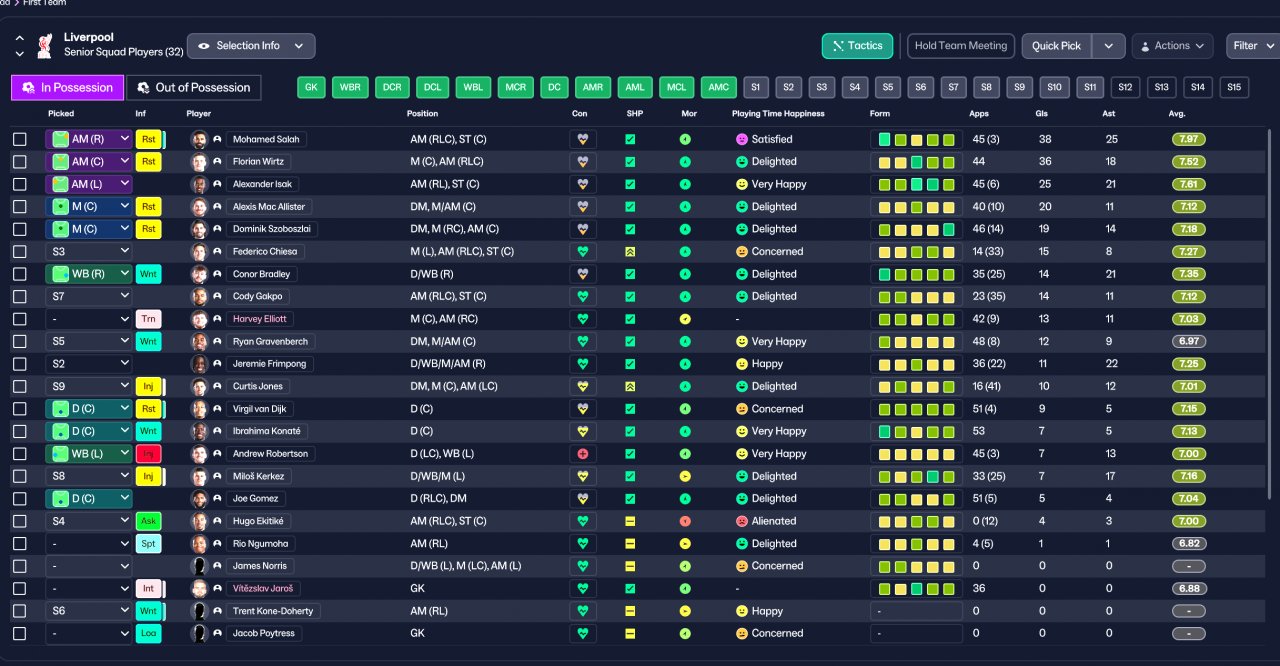Image resolution: width=1280 pixels, height=666 pixels.
Task: Click Federico Chiesa's yellow sharpness icon
Action: [x=630, y=252]
